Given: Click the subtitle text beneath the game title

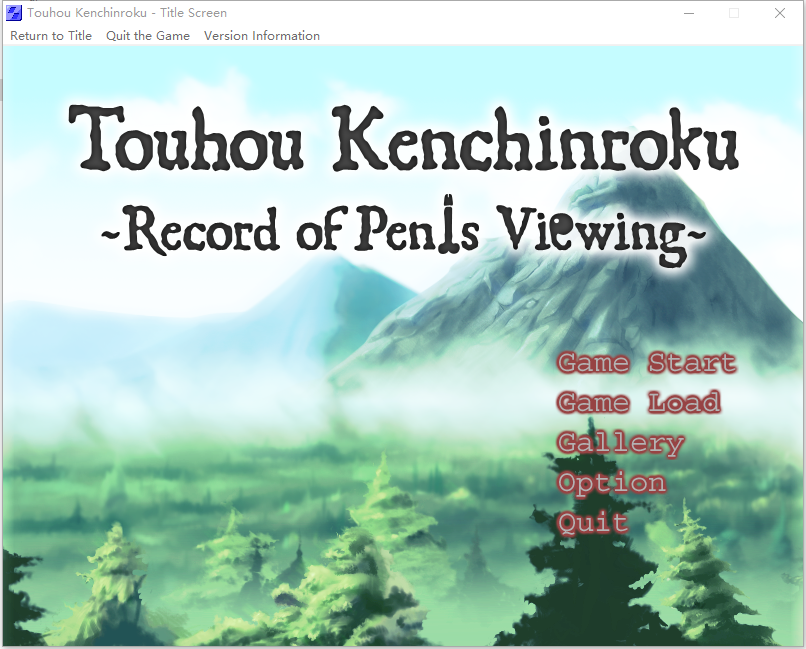Looking at the screenshot, I should tap(403, 230).
